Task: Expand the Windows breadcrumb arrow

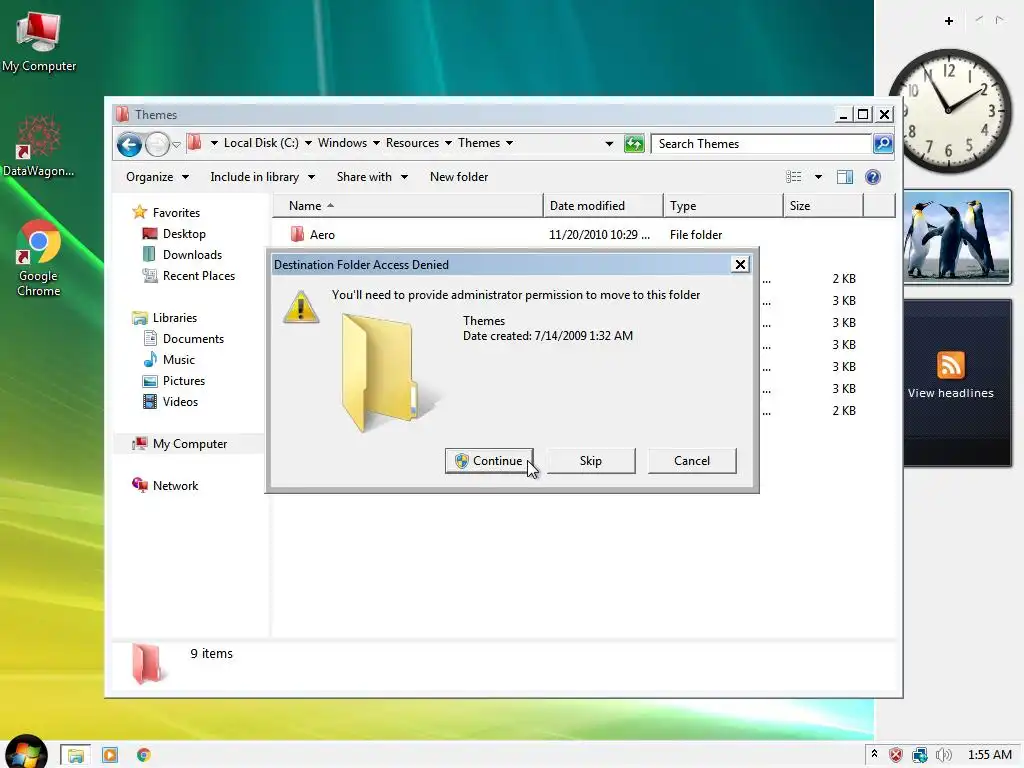Action: coord(376,143)
